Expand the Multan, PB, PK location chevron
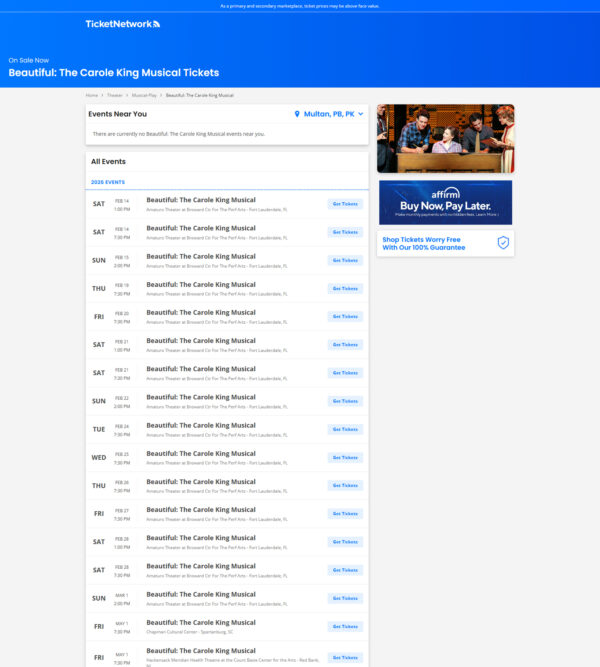600x667 pixels. (361, 114)
